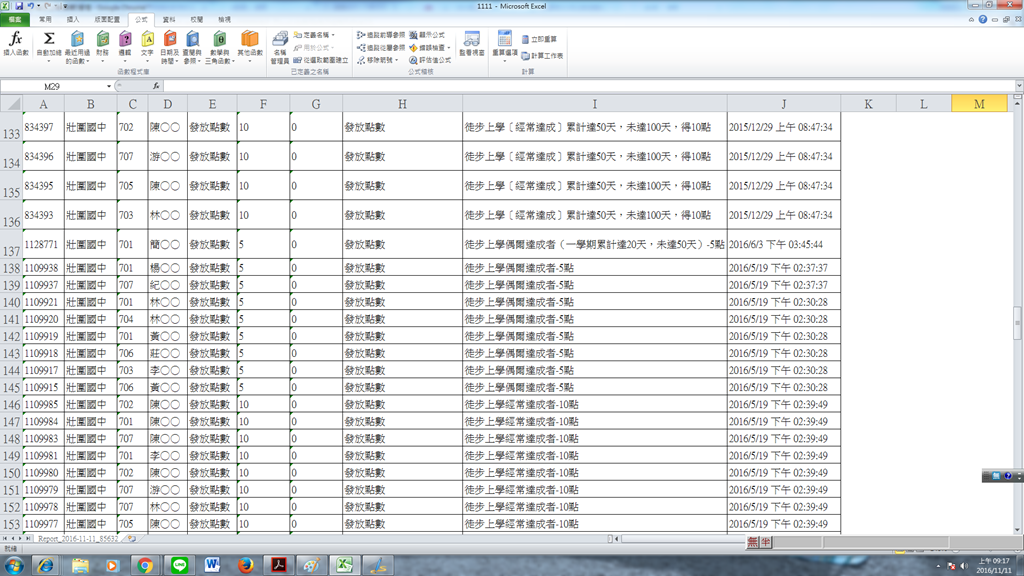Expand the Define Name dropdown
1024x576 pixels.
[x=333, y=35]
